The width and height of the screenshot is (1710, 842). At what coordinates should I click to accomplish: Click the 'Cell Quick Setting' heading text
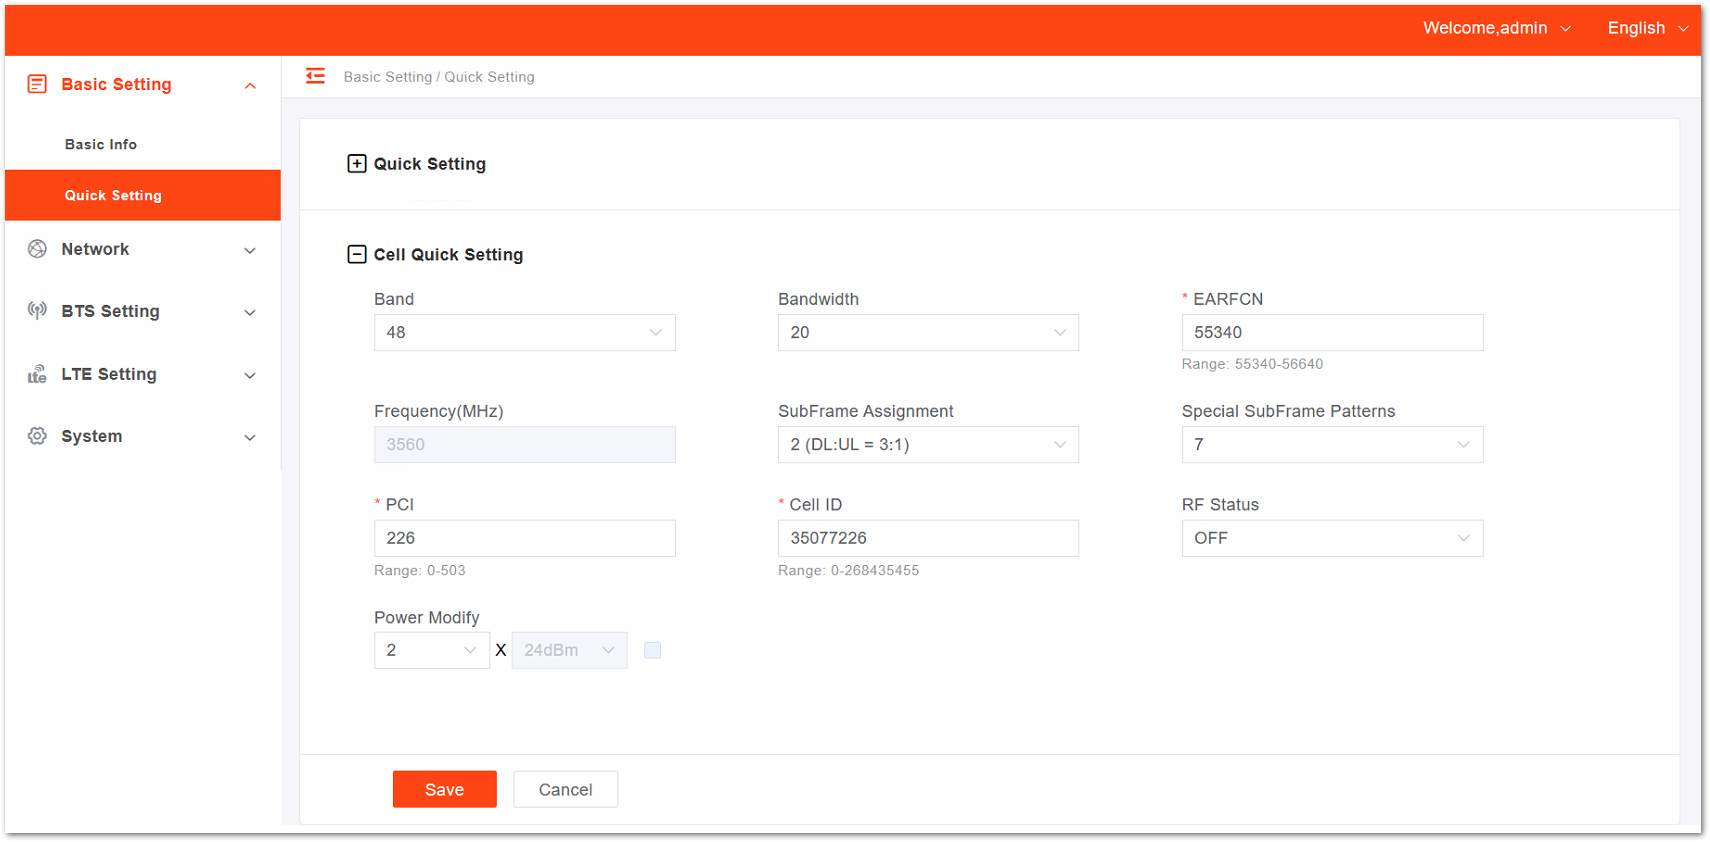coord(448,254)
